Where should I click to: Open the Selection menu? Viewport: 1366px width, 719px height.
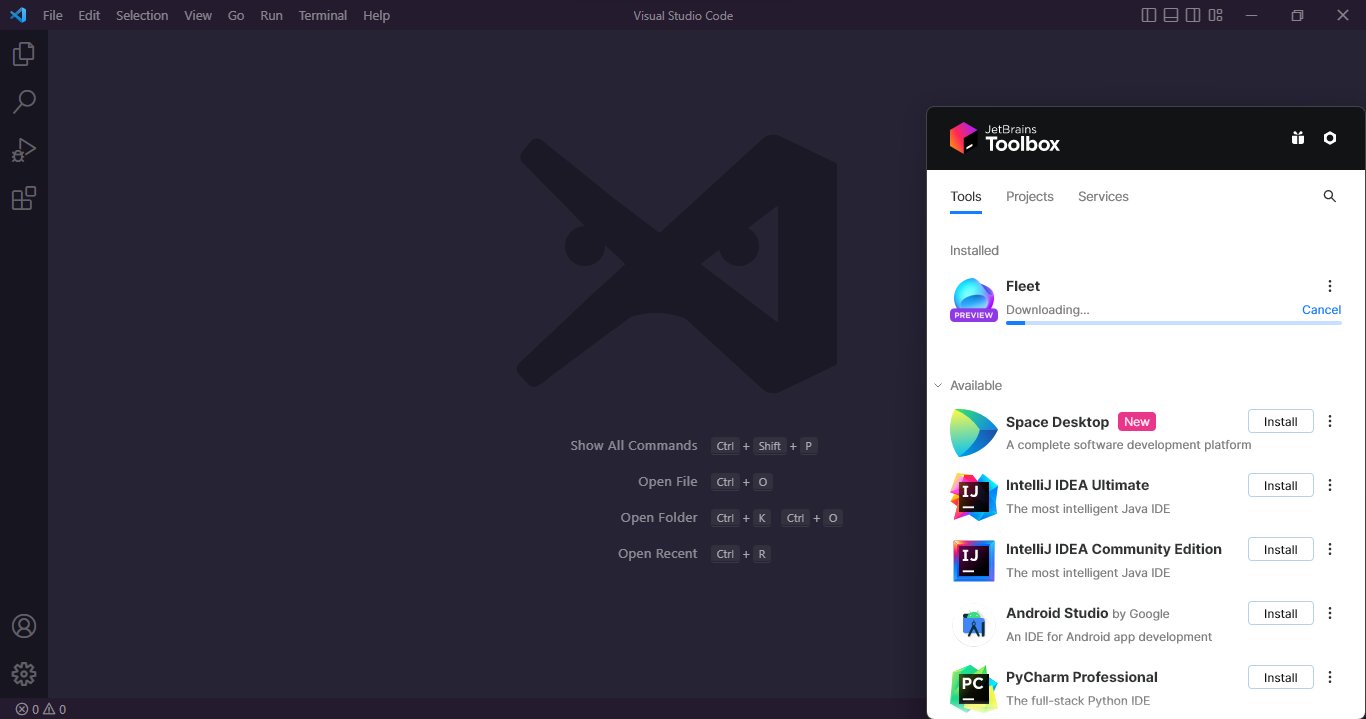click(142, 16)
